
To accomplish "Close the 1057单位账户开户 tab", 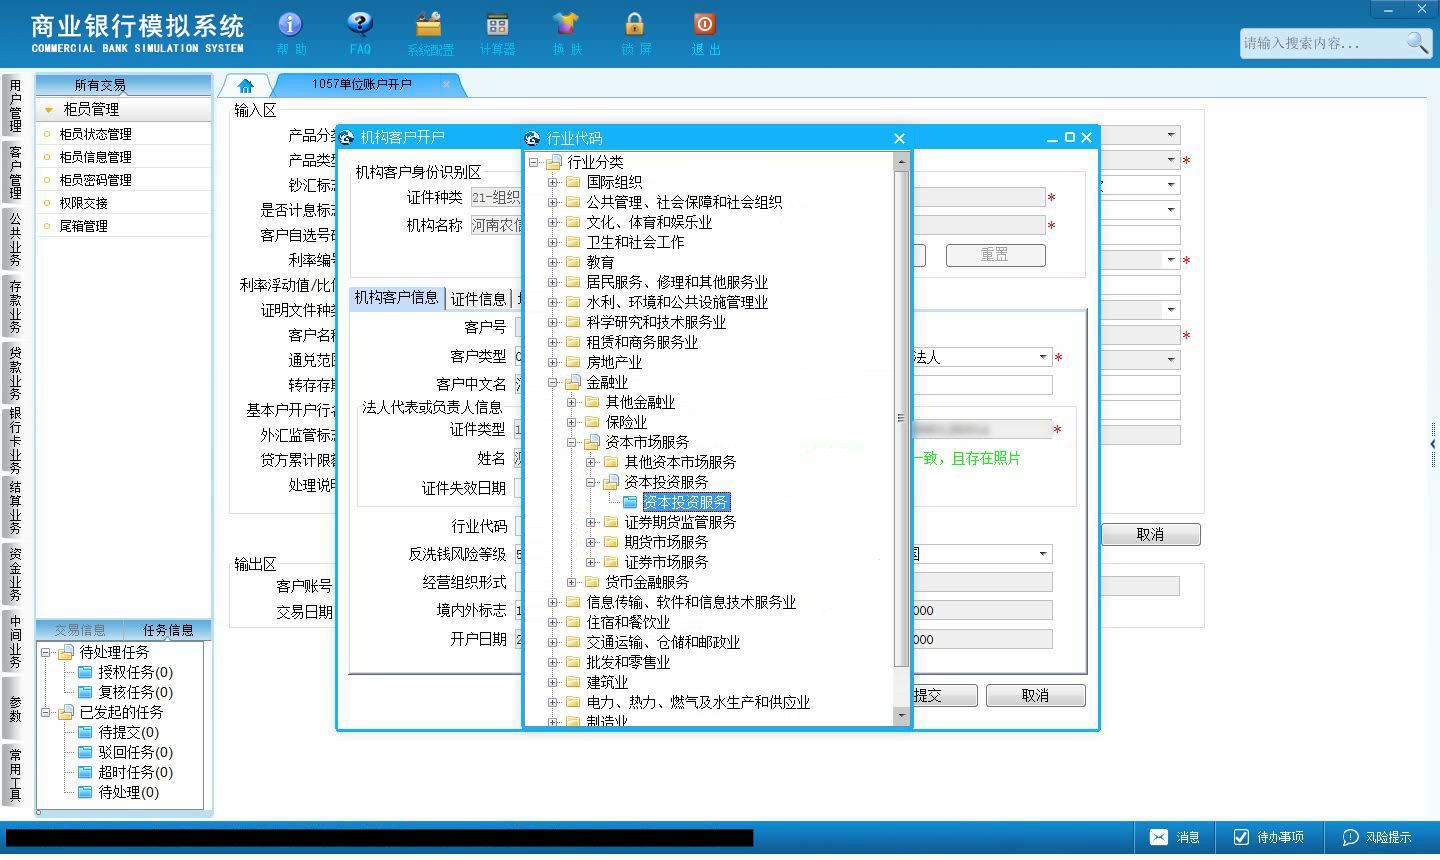I will [x=446, y=84].
